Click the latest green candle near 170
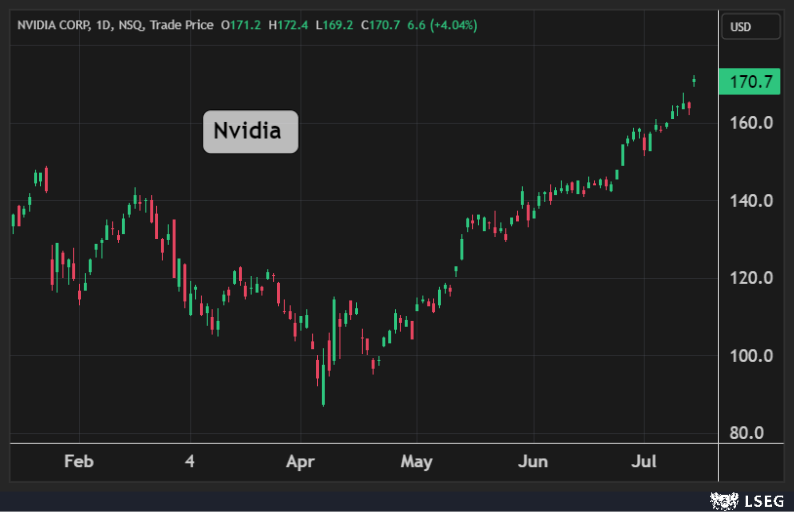Image resolution: width=794 pixels, height=512 pixels. pyautogui.click(x=694, y=81)
